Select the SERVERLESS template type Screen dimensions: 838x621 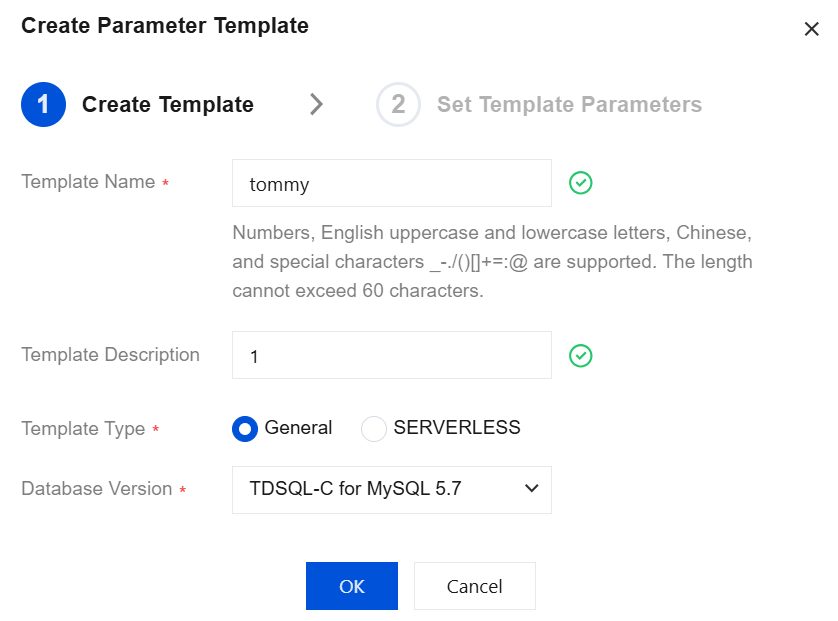[x=373, y=429]
